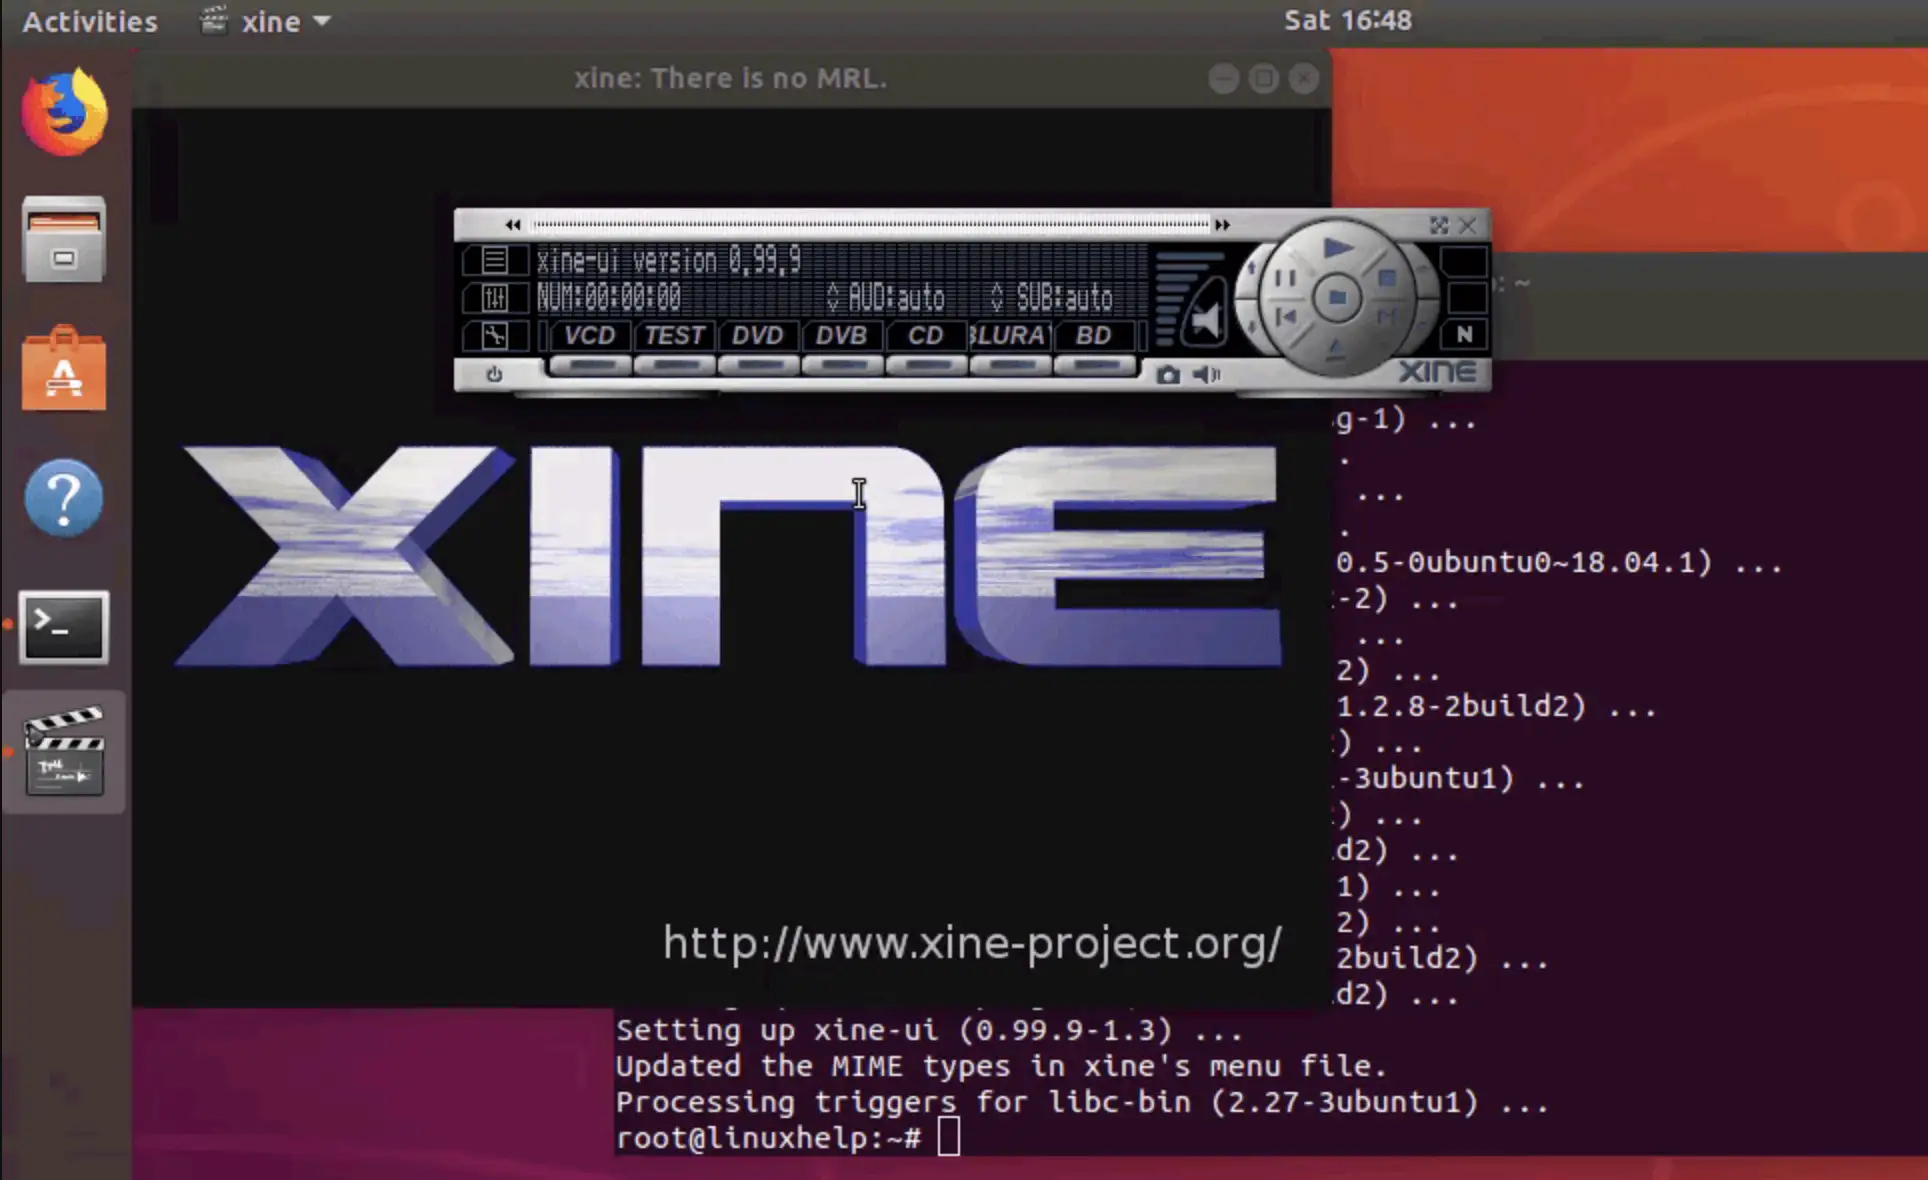This screenshot has width=1928, height=1180.
Task: Click the root@linuxhelp terminal prompt
Action: pos(768,1138)
